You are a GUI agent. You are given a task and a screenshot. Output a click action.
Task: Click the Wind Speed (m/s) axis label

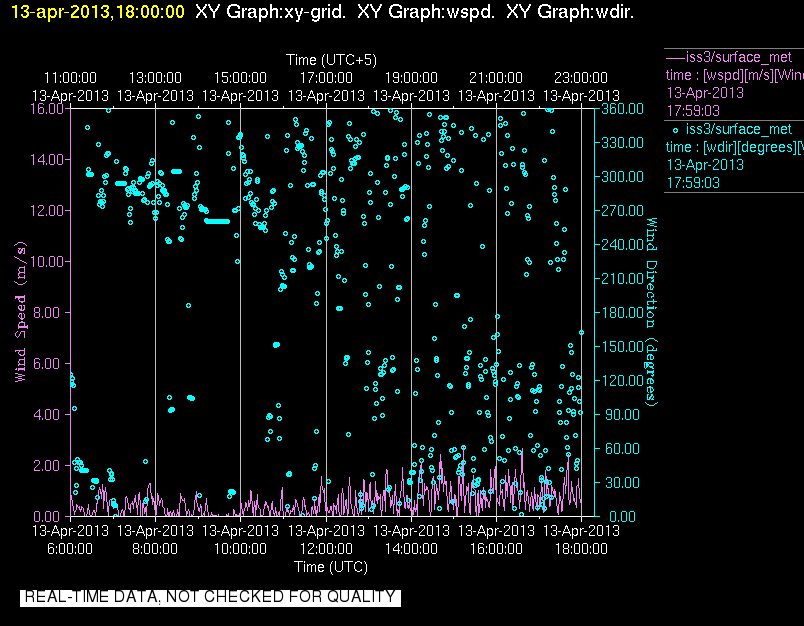click(21, 312)
